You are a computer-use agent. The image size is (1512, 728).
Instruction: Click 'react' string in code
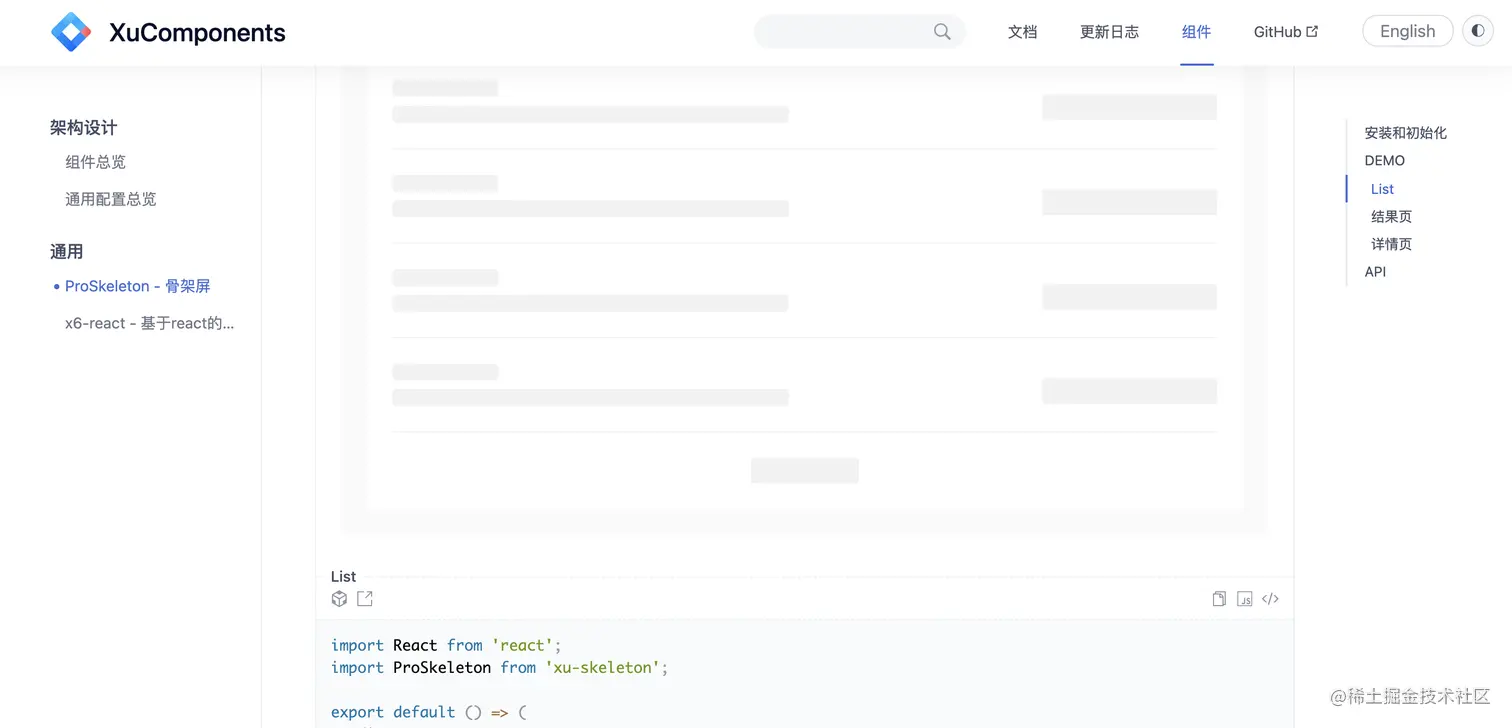coord(522,645)
